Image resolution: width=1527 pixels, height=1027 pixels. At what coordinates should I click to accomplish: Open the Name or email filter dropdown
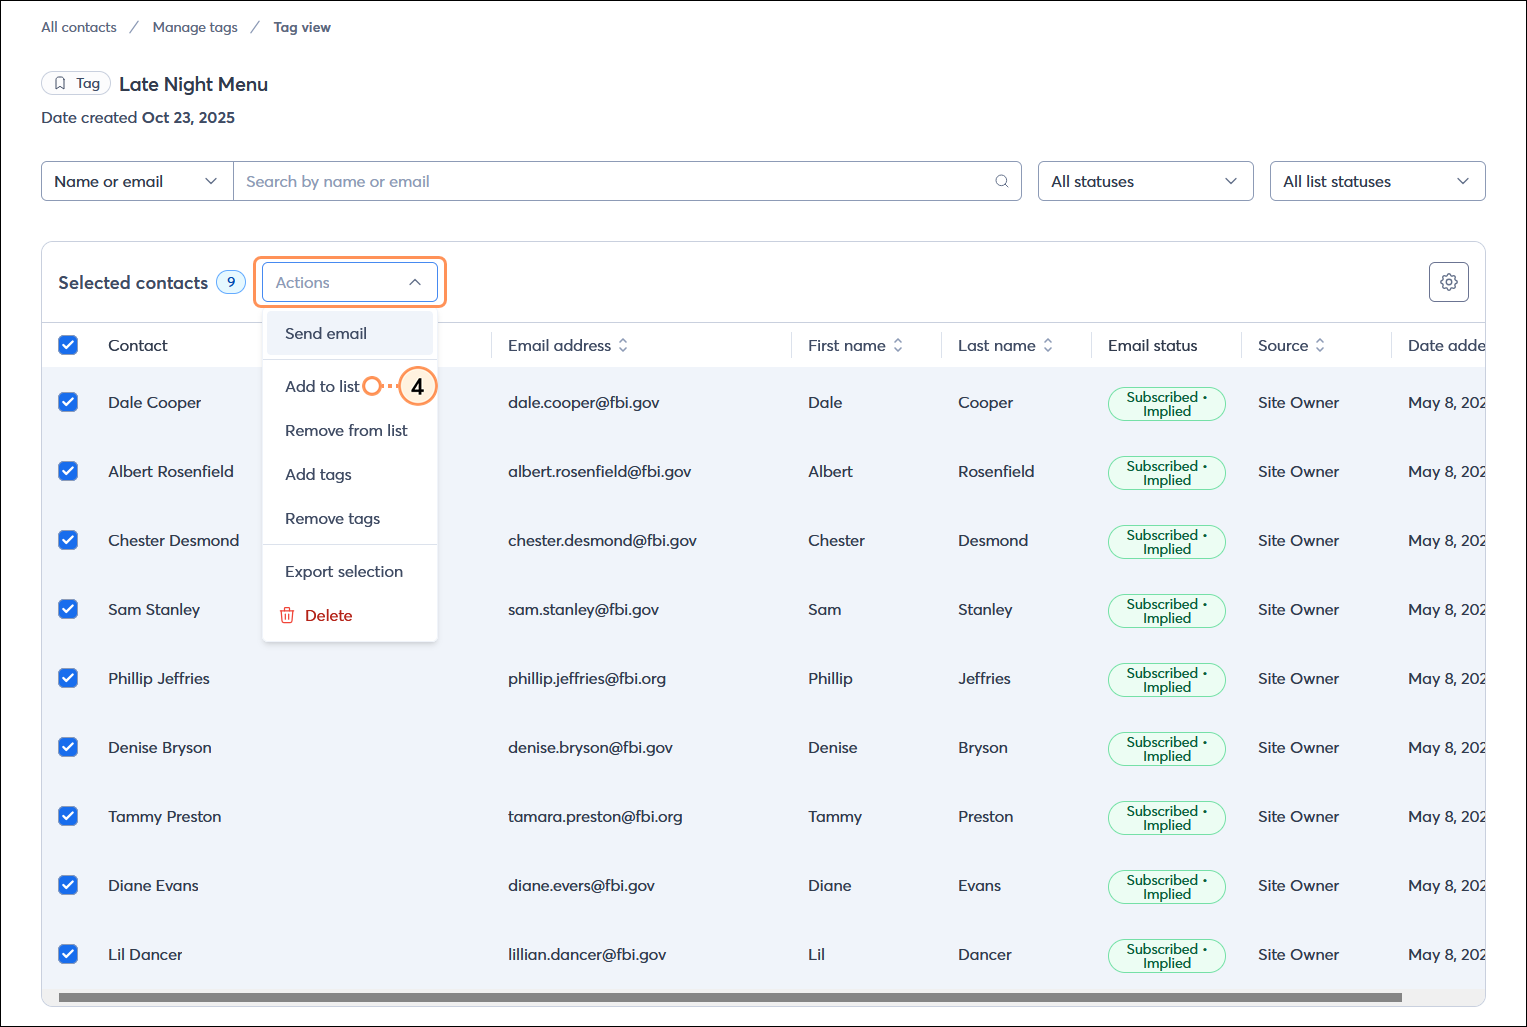(x=136, y=181)
